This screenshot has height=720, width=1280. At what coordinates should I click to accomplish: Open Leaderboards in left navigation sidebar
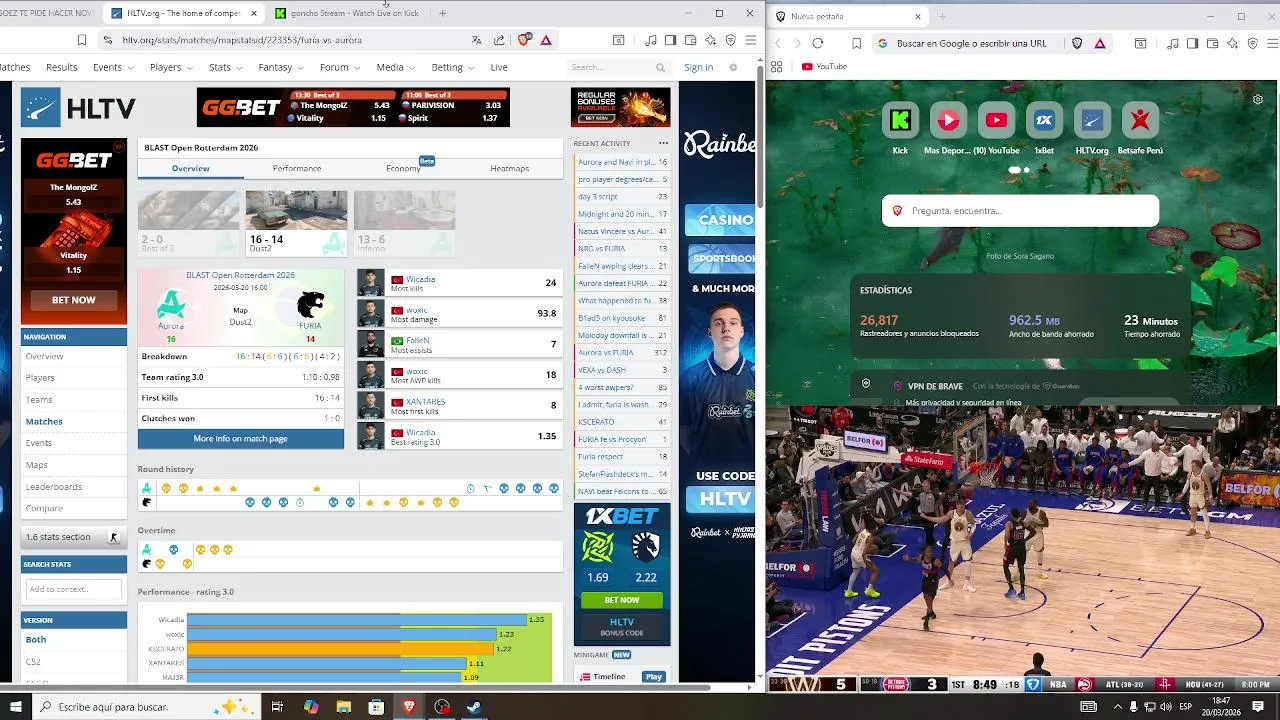pos(54,487)
